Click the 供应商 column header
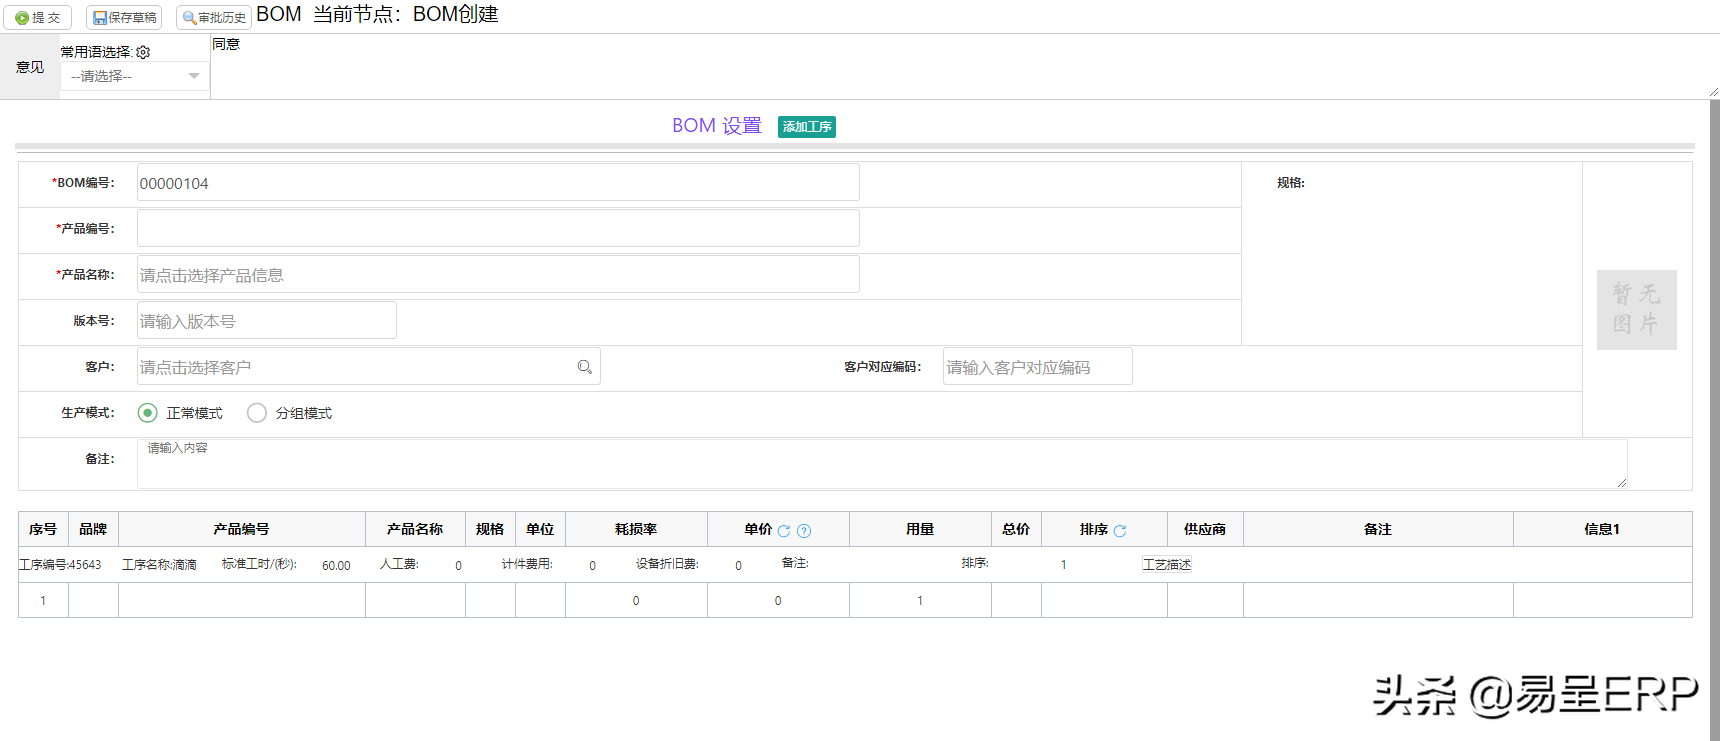Screen dimensions: 1722x741 1205,529
